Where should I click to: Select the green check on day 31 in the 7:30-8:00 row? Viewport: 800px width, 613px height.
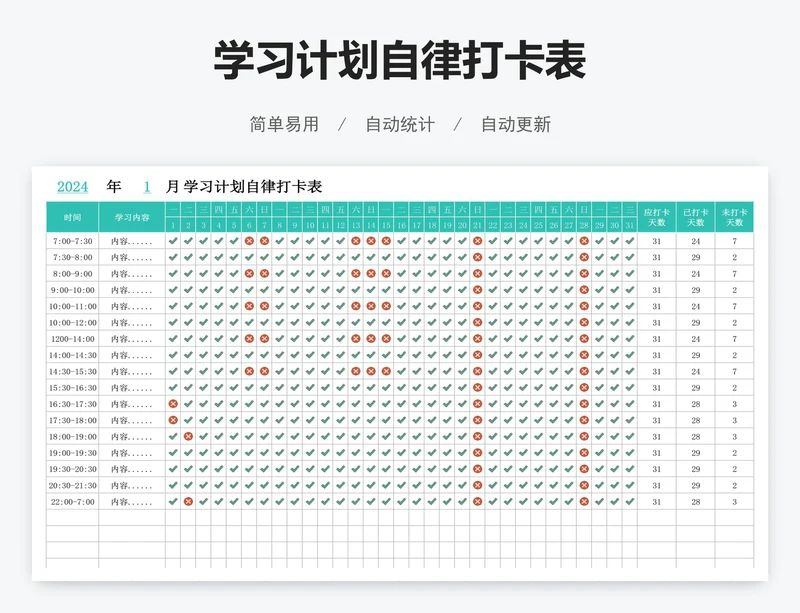(x=630, y=257)
